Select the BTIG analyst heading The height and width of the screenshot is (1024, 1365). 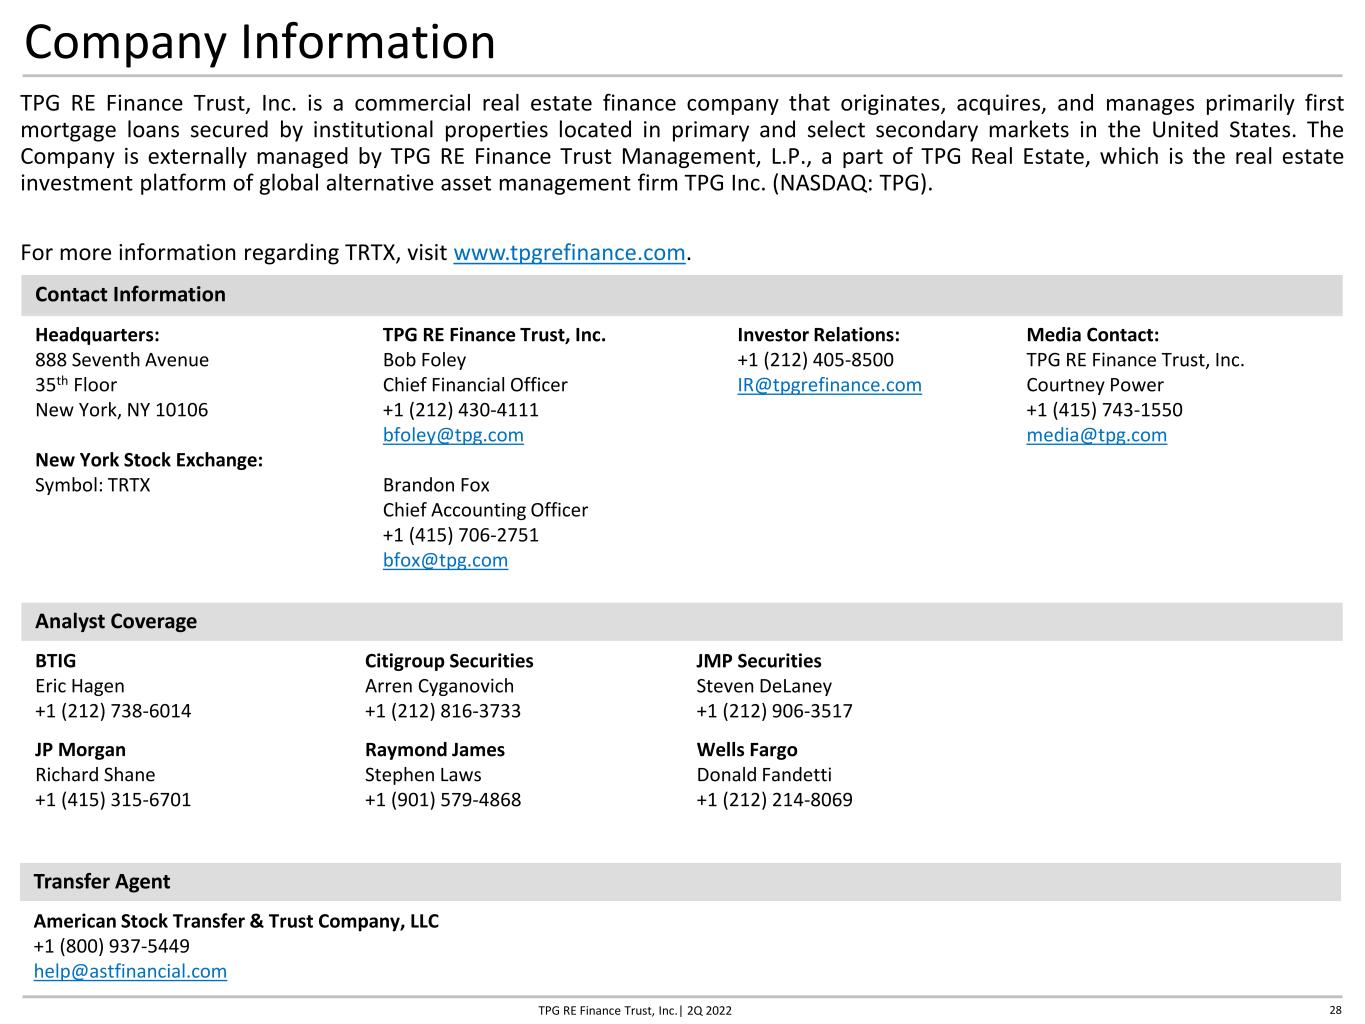[55, 661]
